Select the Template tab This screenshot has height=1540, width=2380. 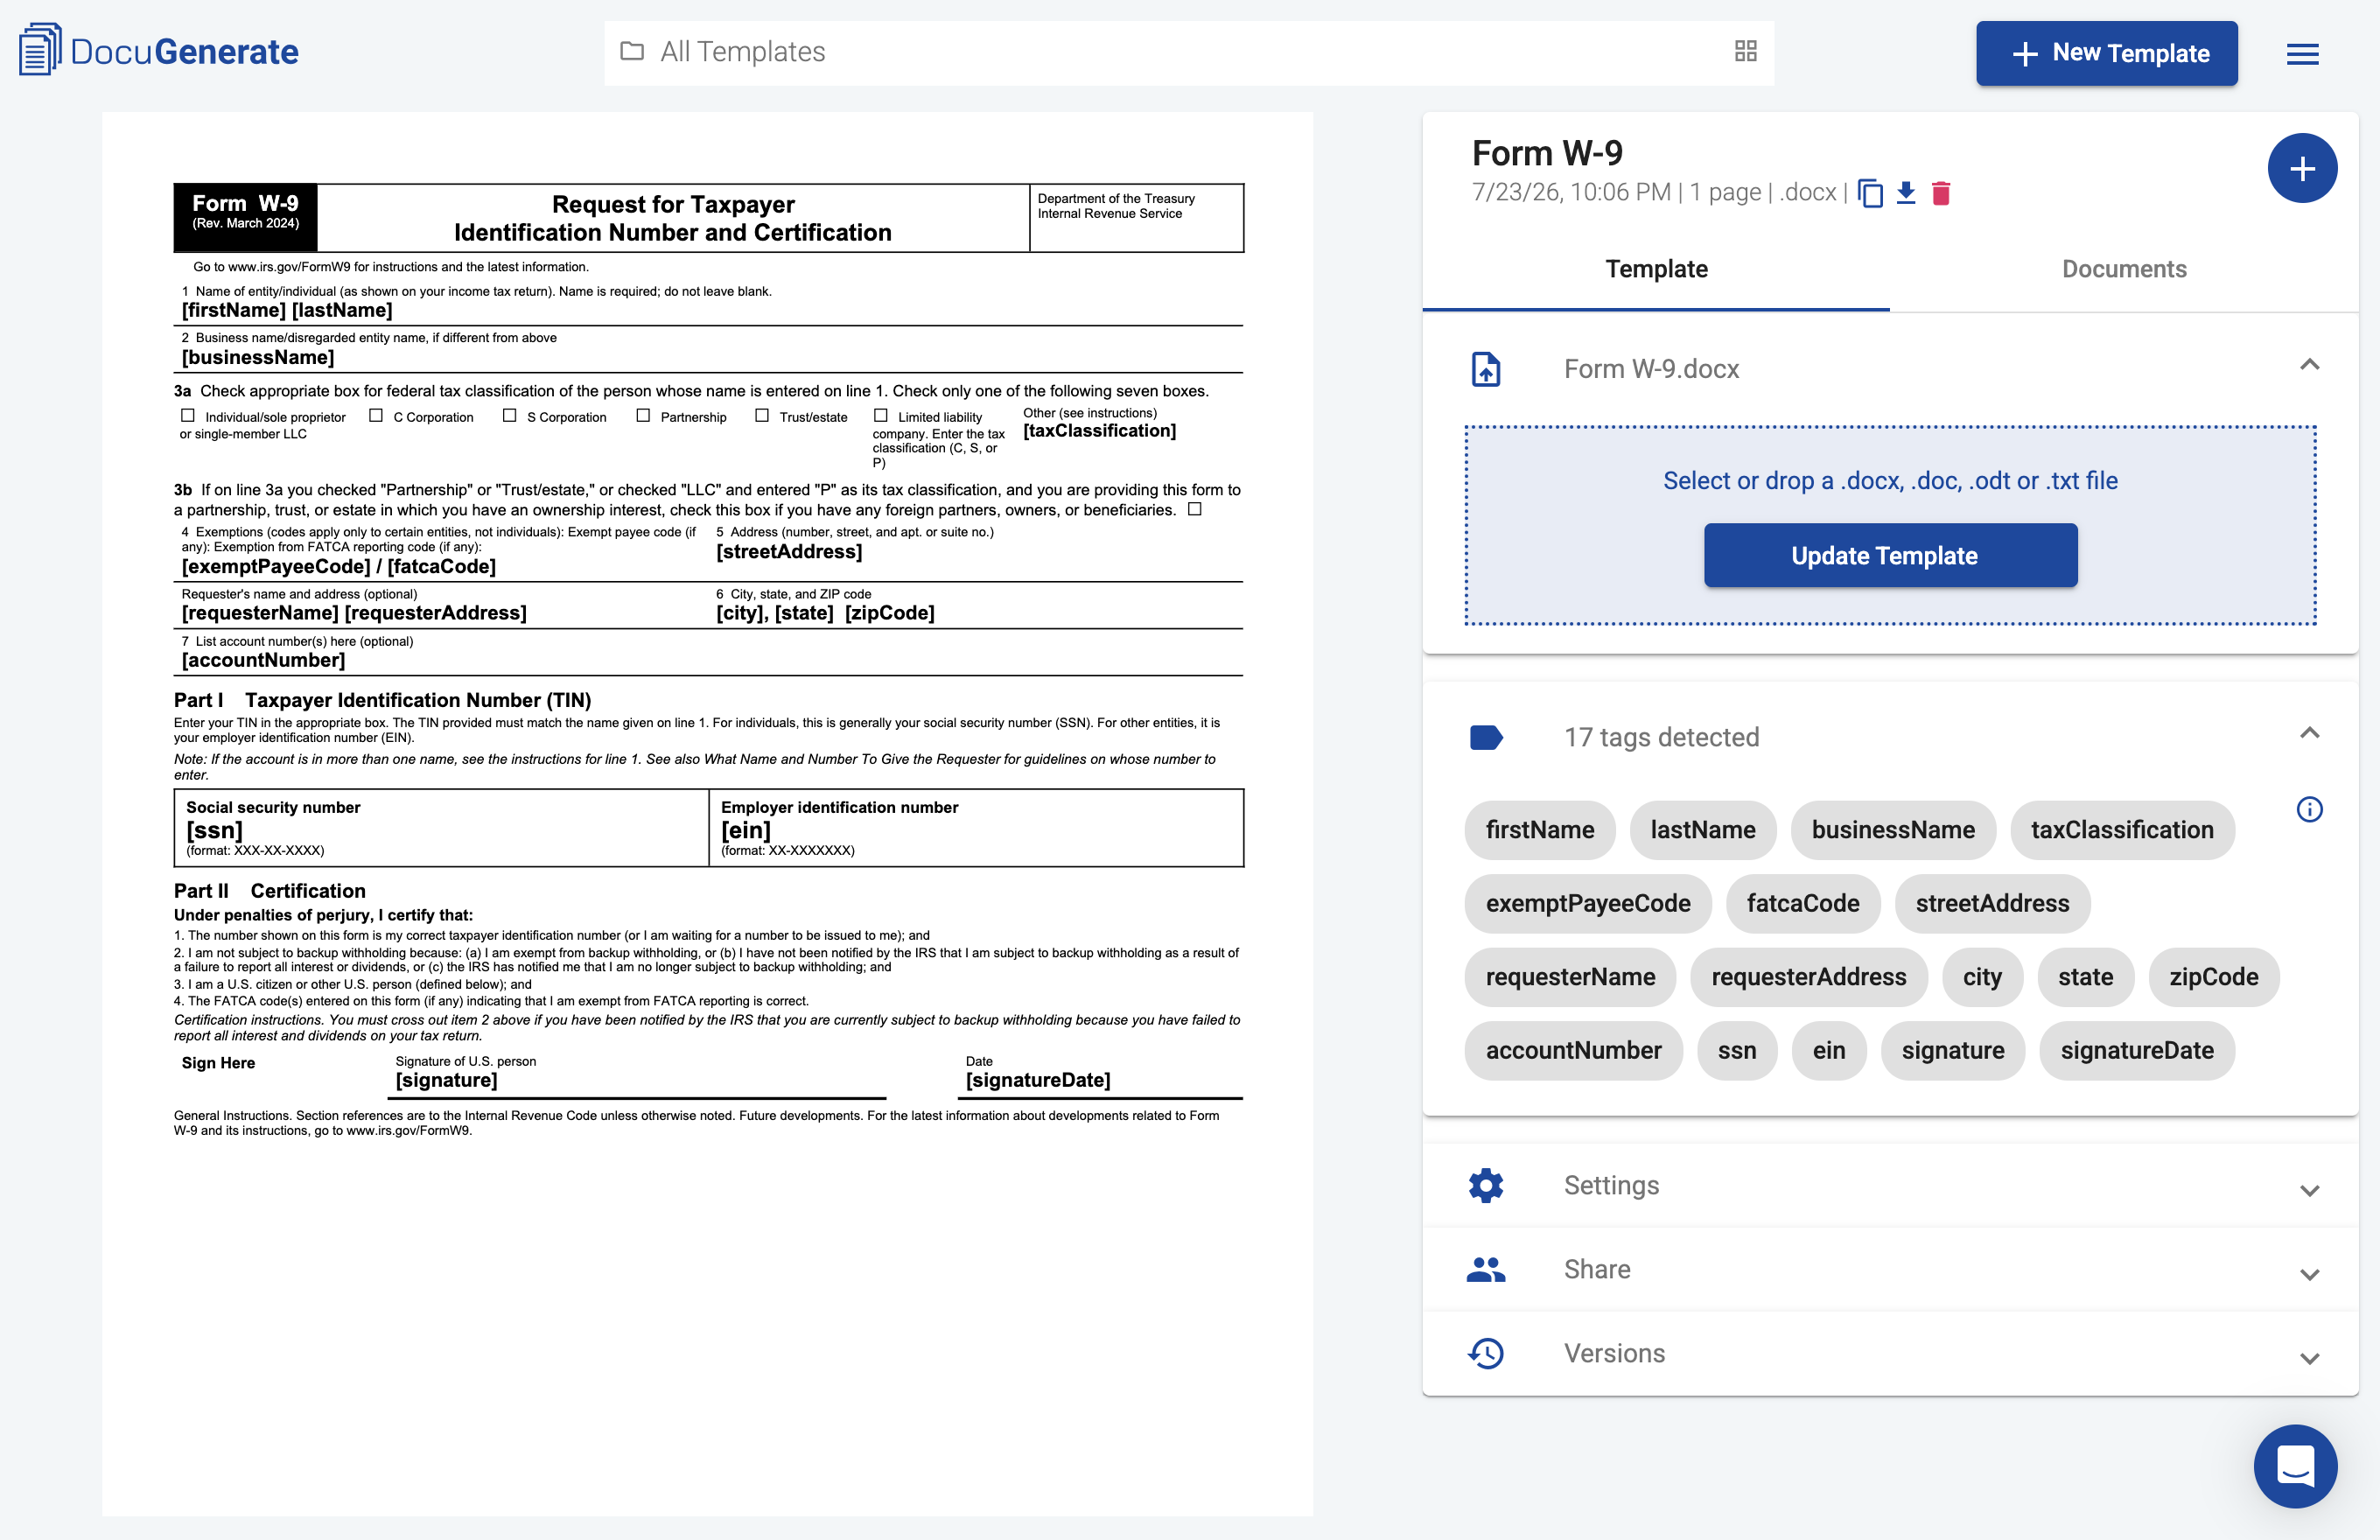click(x=1656, y=269)
